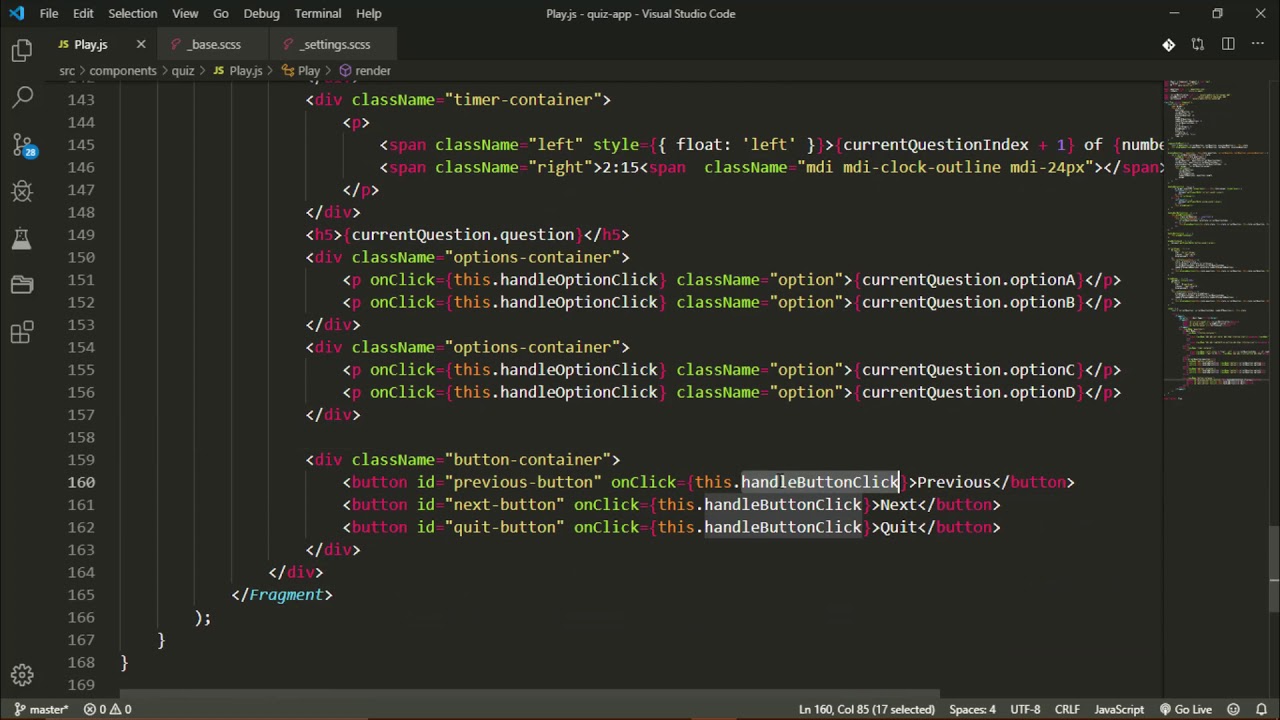The width and height of the screenshot is (1280, 720).
Task: Open the File menu
Action: pyautogui.click(x=49, y=13)
